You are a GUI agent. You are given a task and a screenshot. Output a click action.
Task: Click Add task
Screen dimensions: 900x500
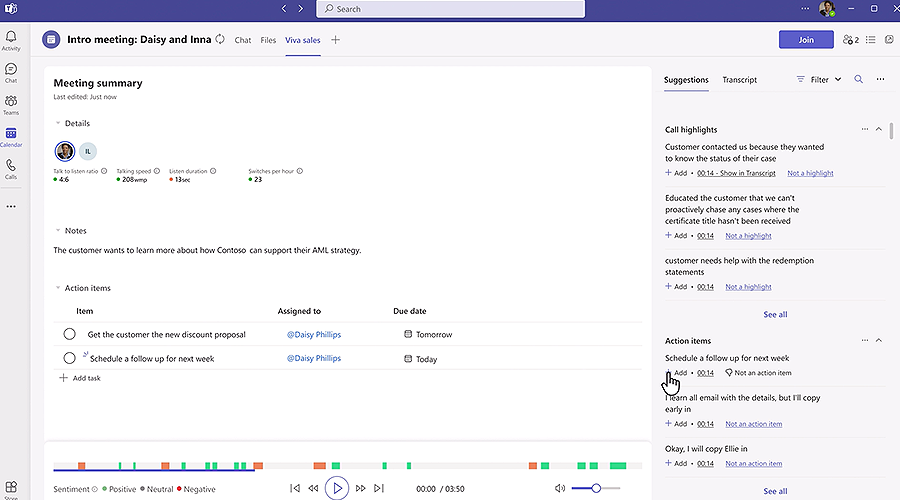pyautogui.click(x=80, y=378)
